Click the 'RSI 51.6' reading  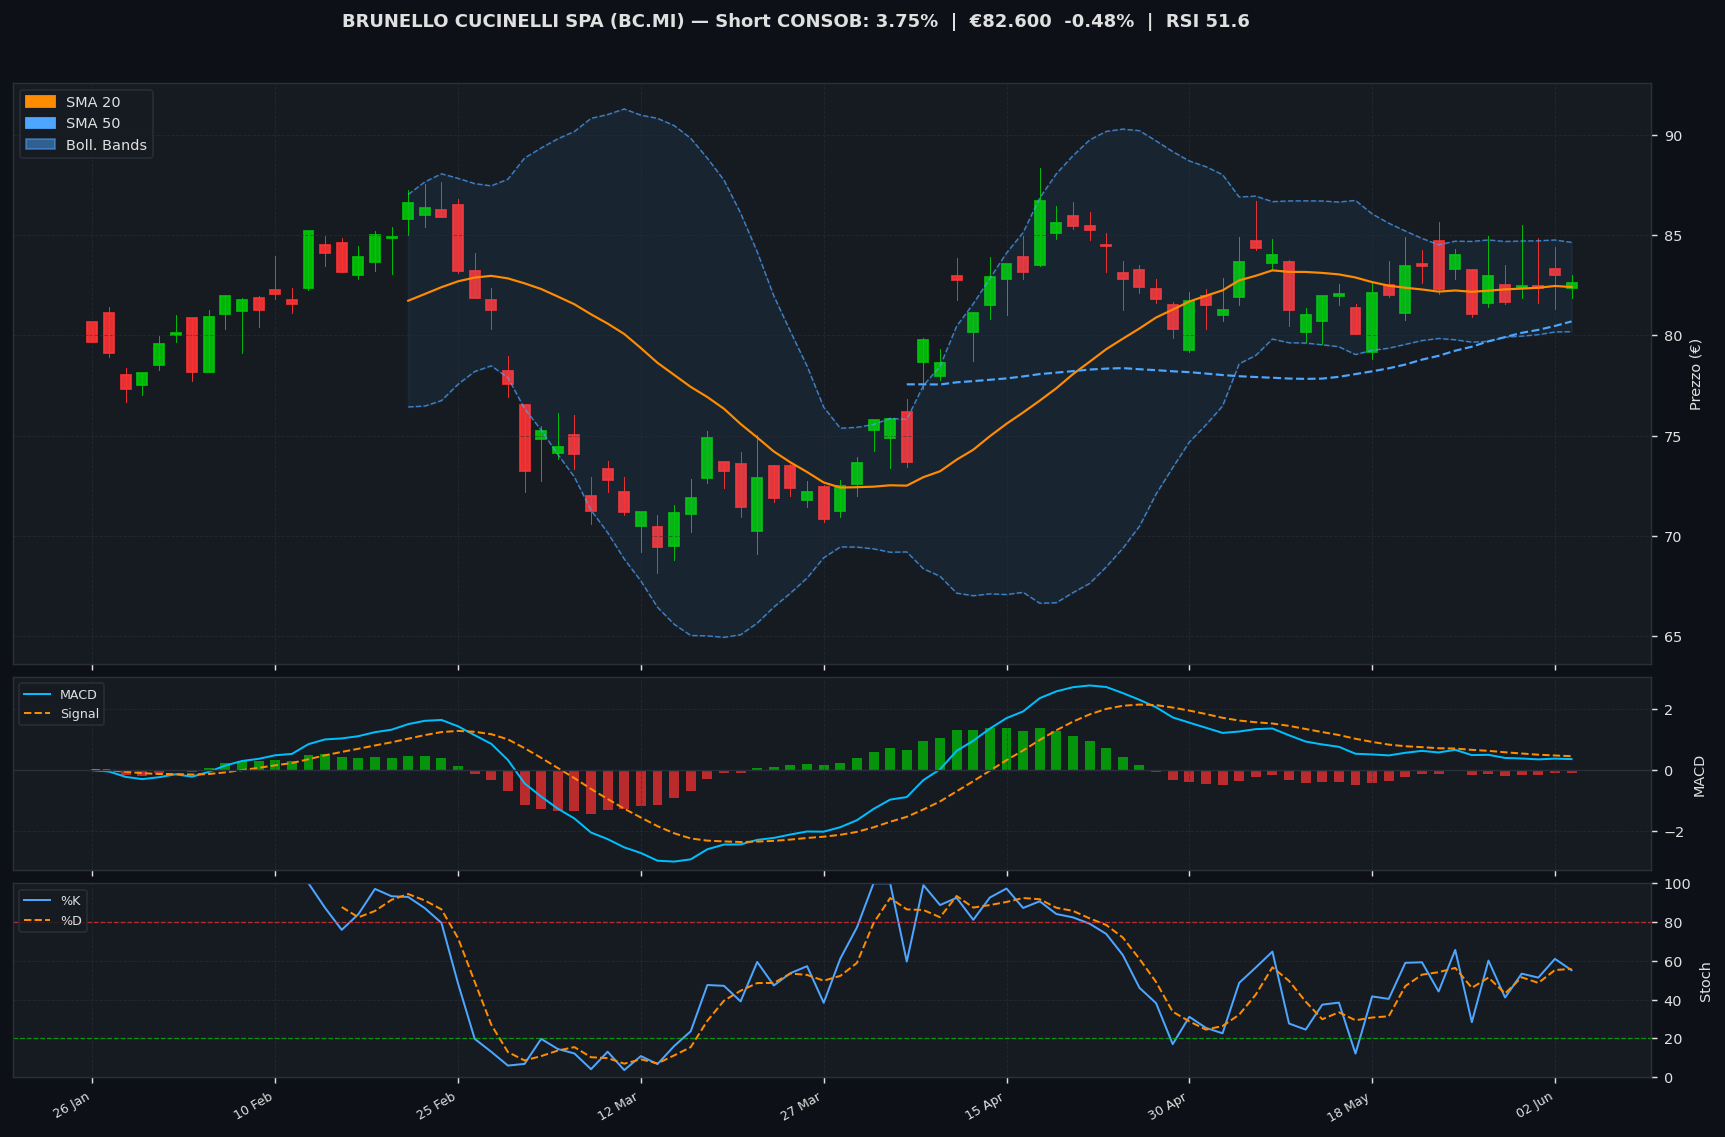(1208, 21)
